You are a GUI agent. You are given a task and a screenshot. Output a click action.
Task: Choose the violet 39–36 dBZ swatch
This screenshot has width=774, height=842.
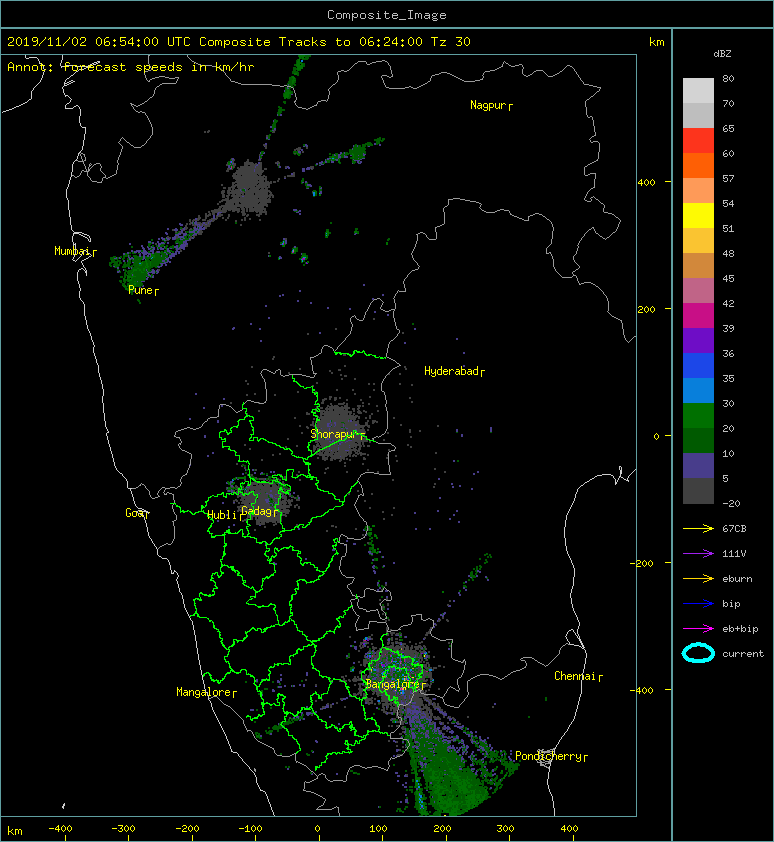[698, 340]
